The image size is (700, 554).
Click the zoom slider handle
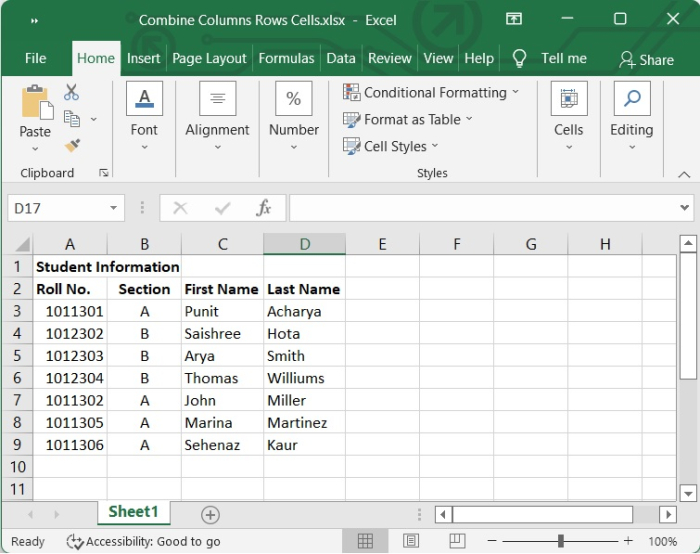click(x=561, y=541)
